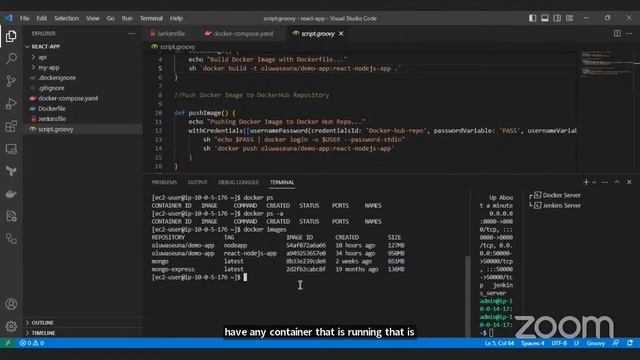Close the script.groovy tab
This screenshot has height=360, width=640.
341,33
